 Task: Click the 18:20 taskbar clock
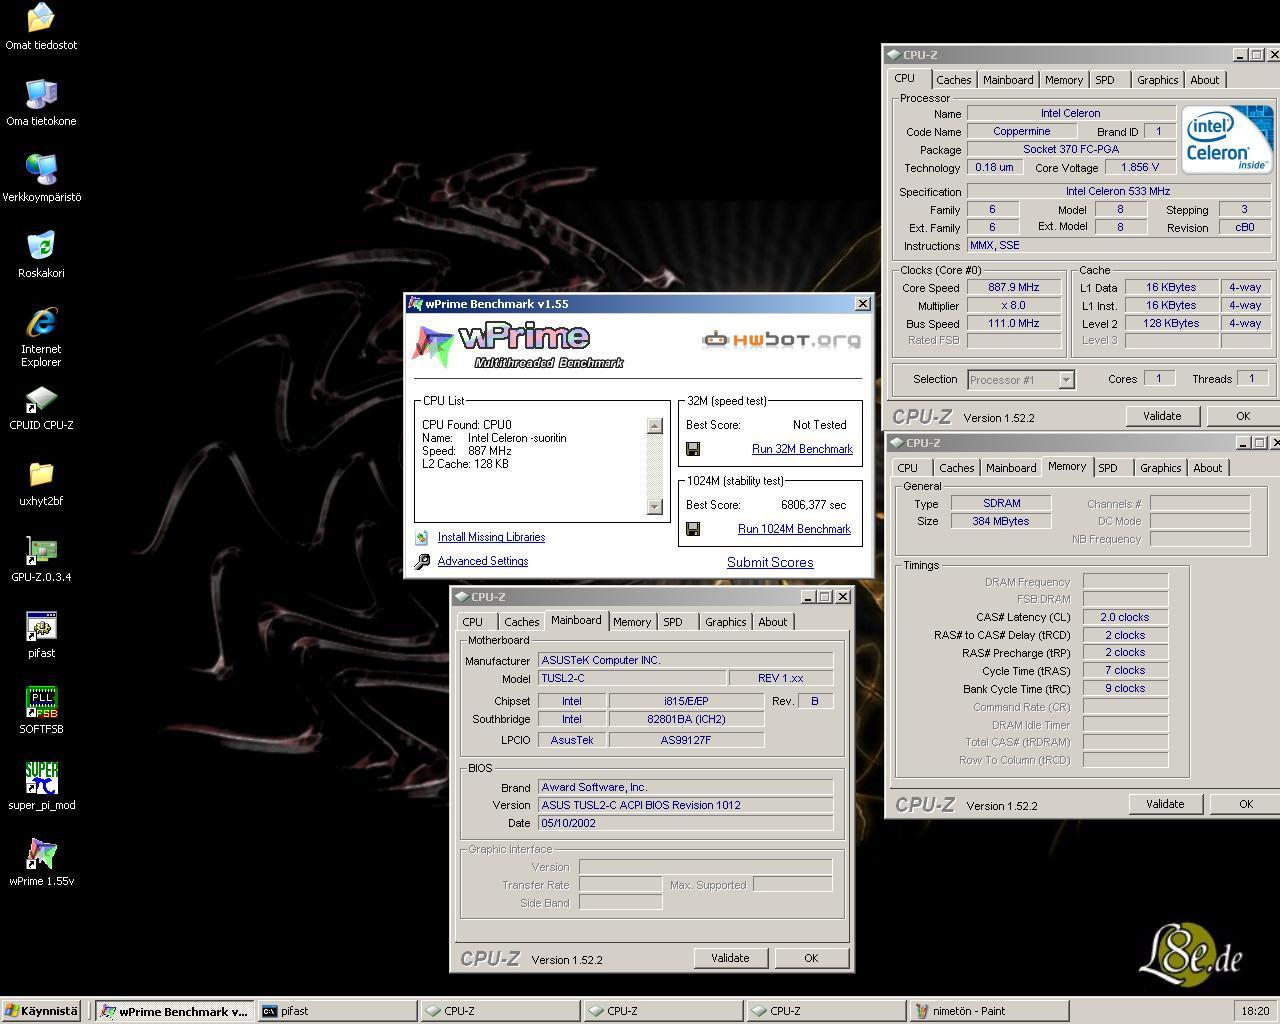point(1255,1011)
